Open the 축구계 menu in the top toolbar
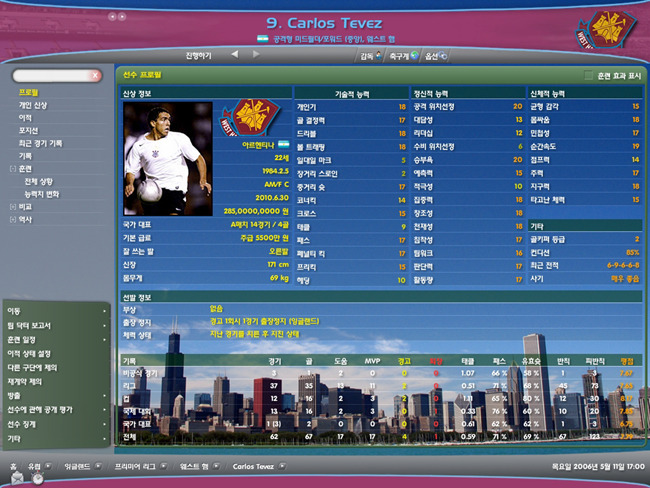Viewport: 650px width, 488px height. coord(402,55)
